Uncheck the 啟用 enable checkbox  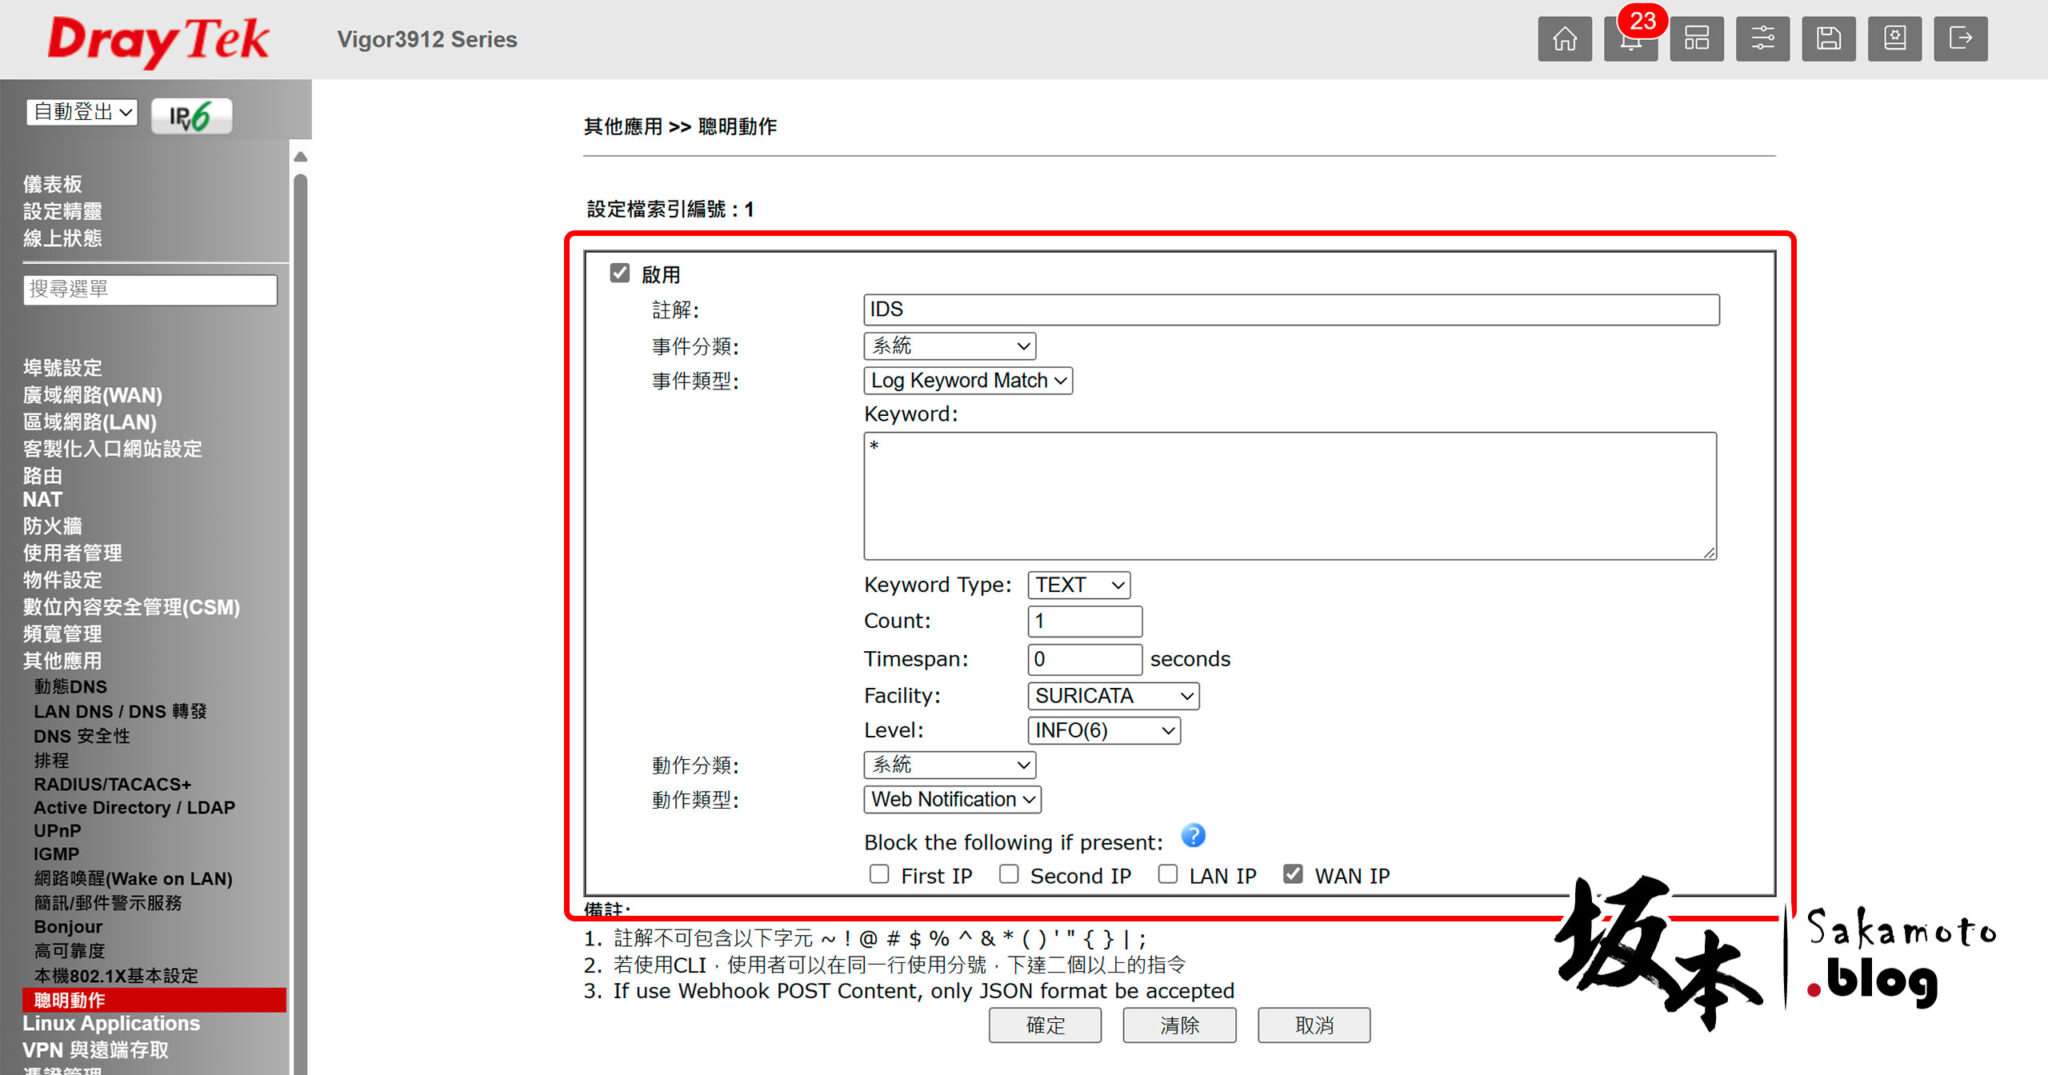619,272
